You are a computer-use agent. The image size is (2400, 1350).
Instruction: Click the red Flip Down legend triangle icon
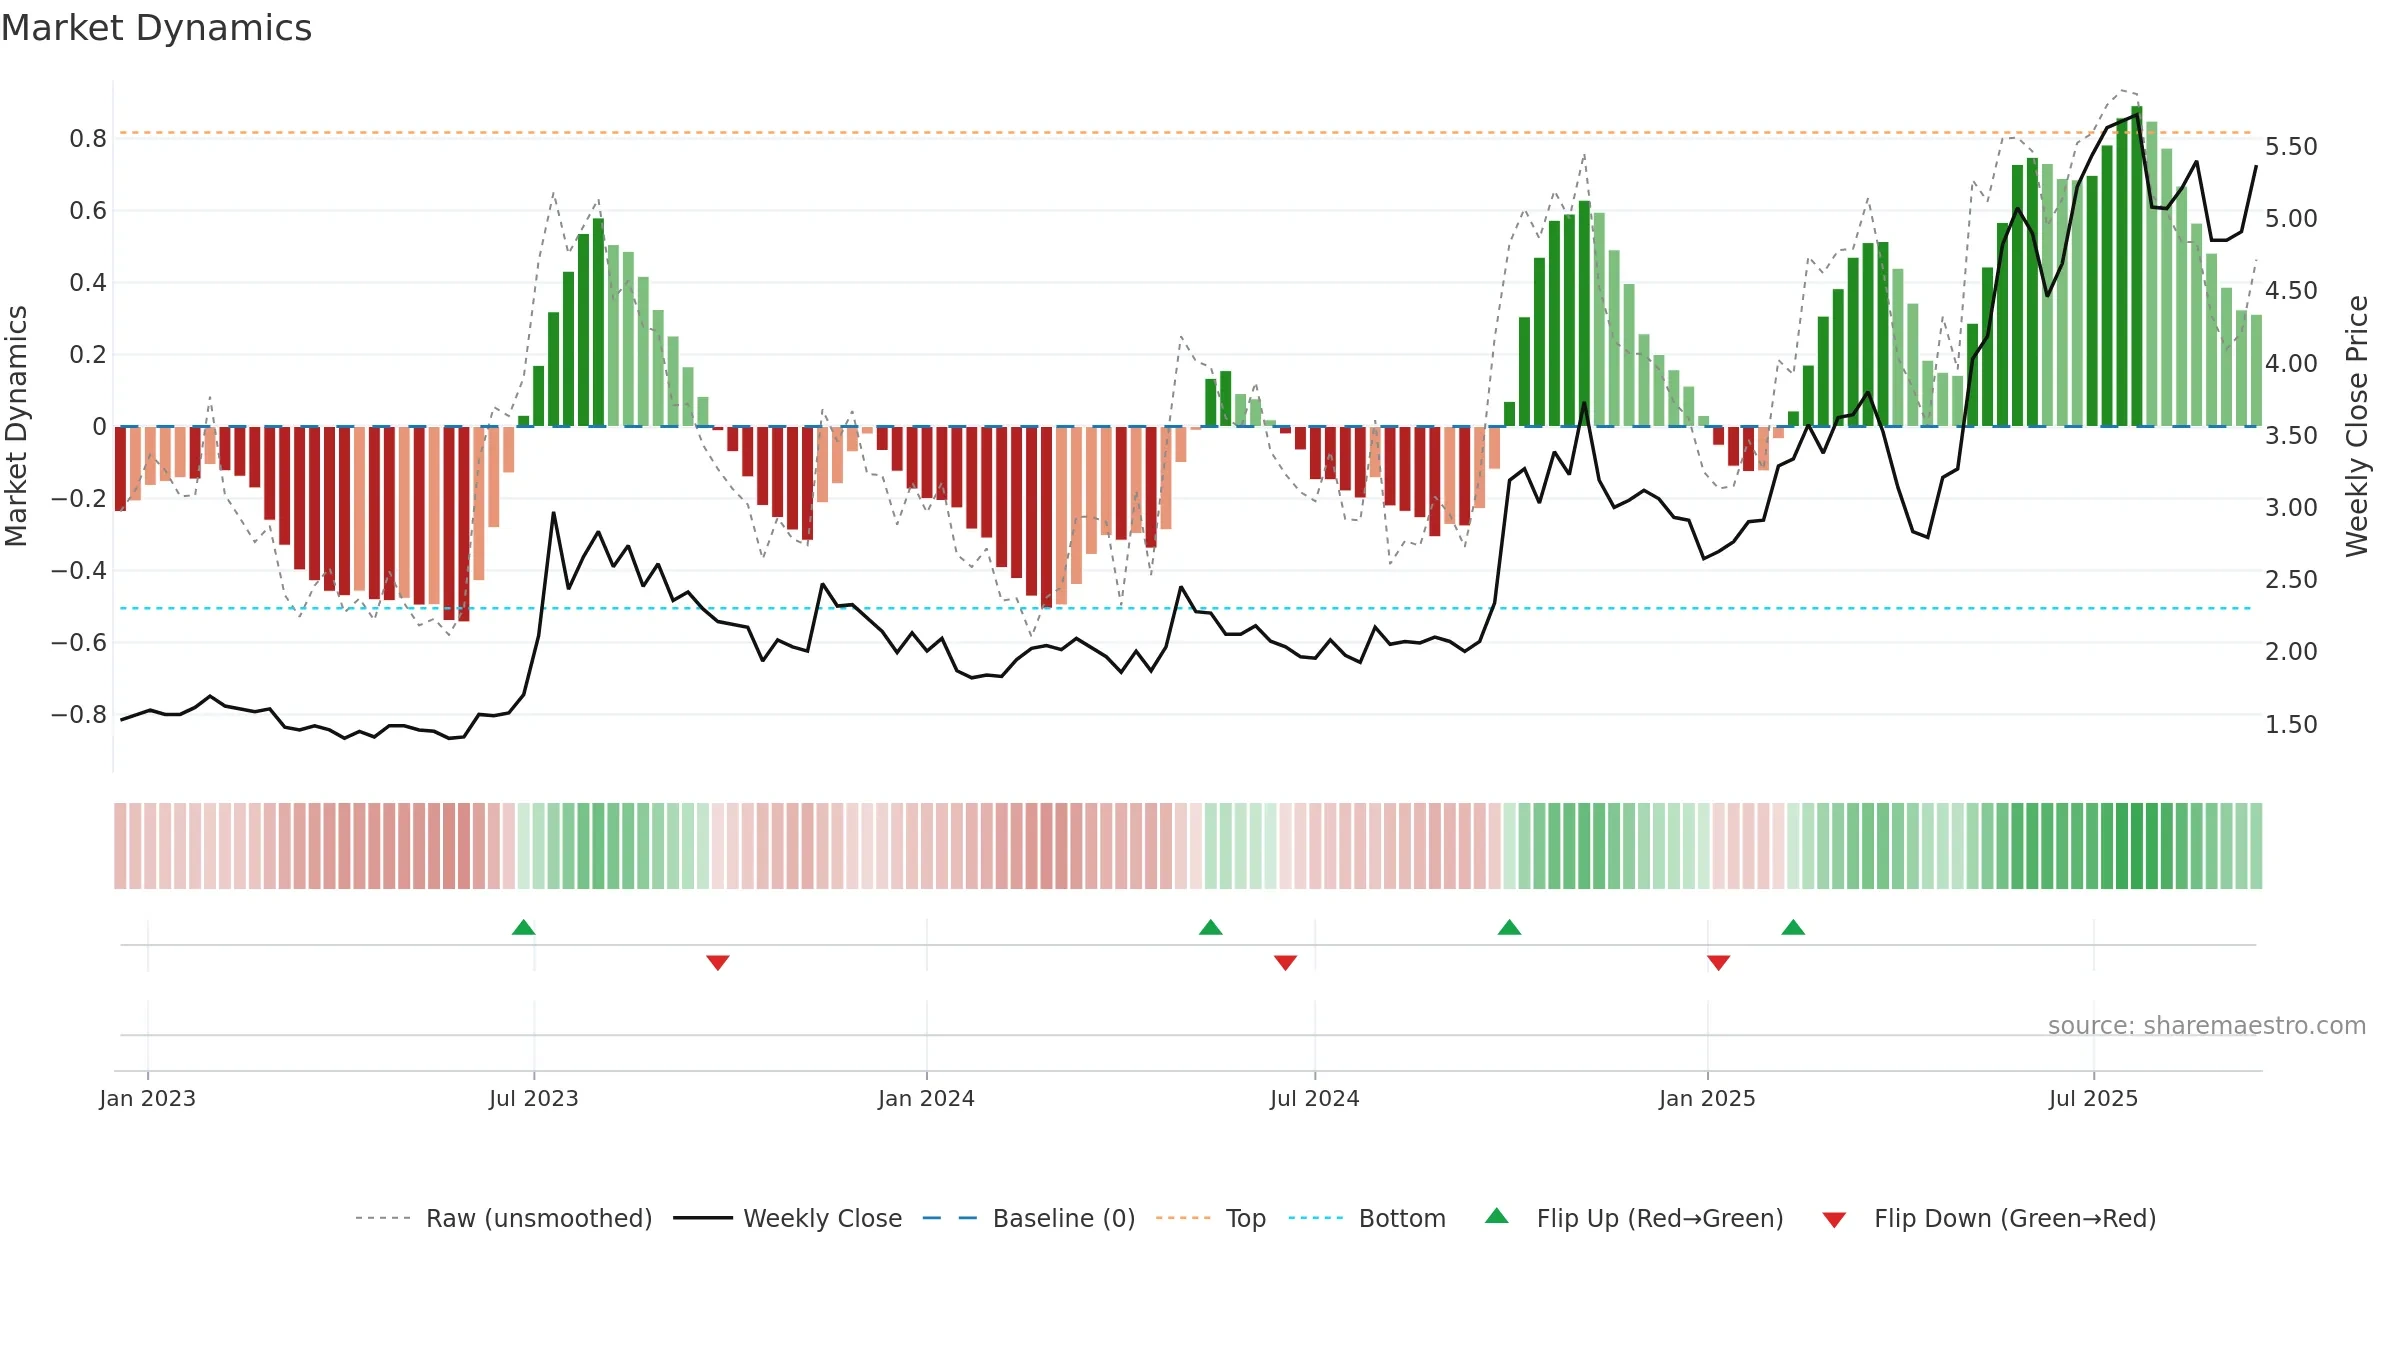(x=1834, y=1220)
